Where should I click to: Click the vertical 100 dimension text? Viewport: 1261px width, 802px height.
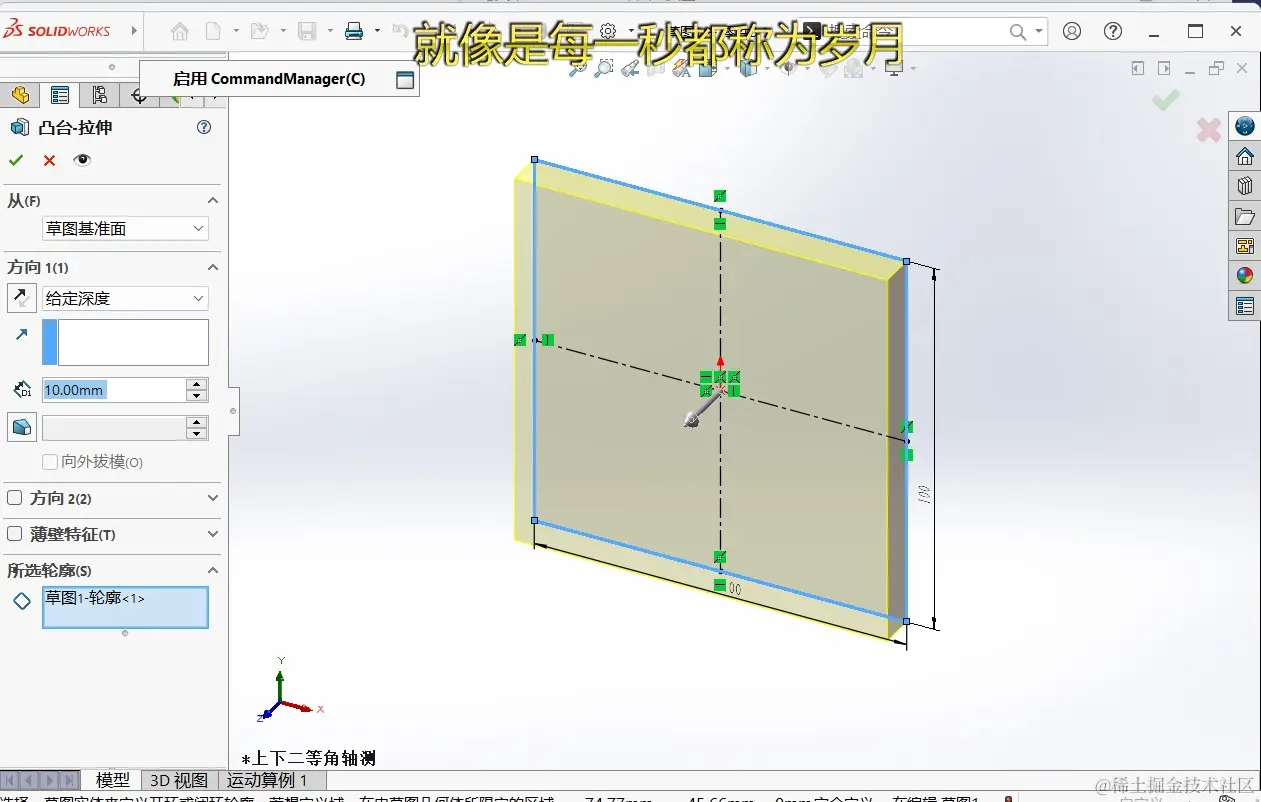click(925, 494)
